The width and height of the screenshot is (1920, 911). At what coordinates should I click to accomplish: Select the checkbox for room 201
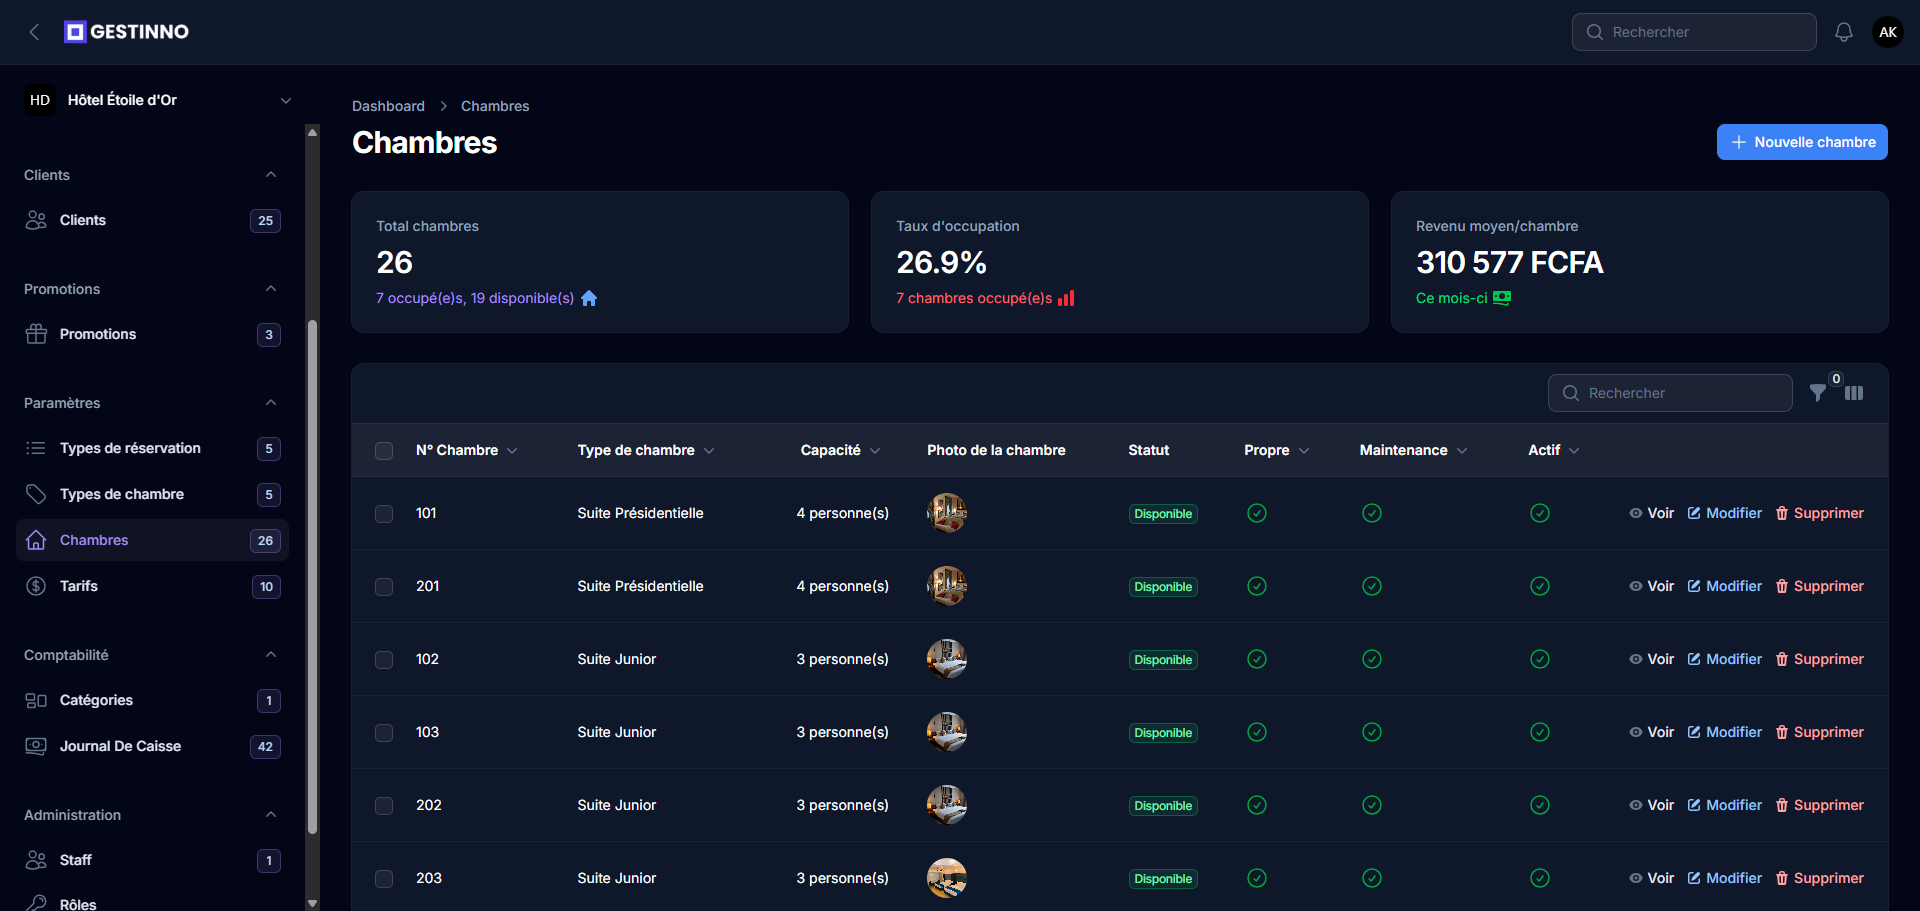(384, 587)
